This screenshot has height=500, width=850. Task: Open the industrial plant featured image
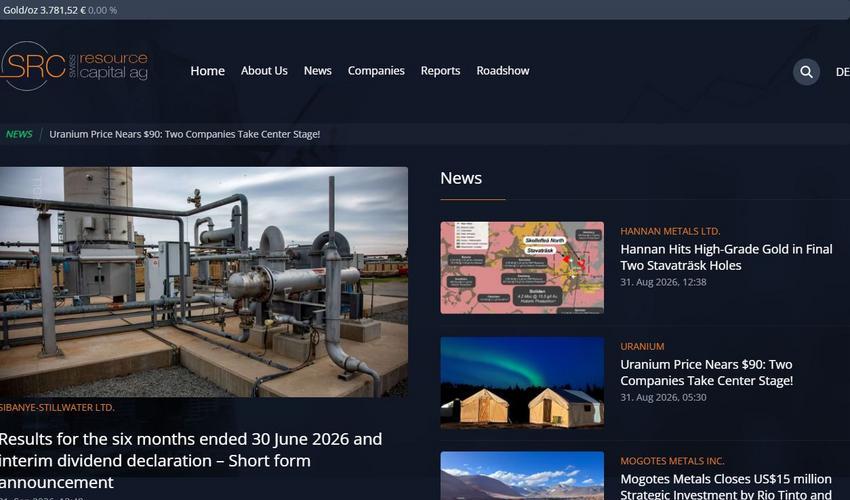[x=204, y=281]
